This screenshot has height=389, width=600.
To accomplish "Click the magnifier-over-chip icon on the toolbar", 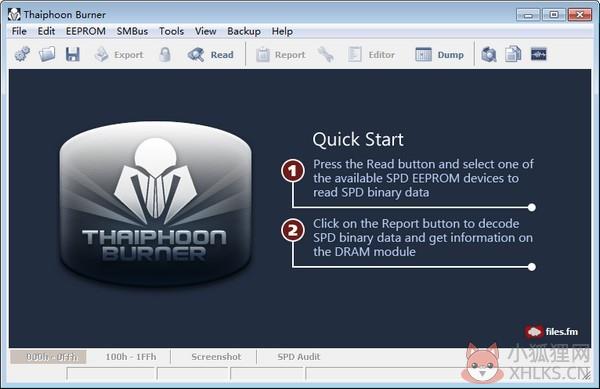I will coord(489,55).
